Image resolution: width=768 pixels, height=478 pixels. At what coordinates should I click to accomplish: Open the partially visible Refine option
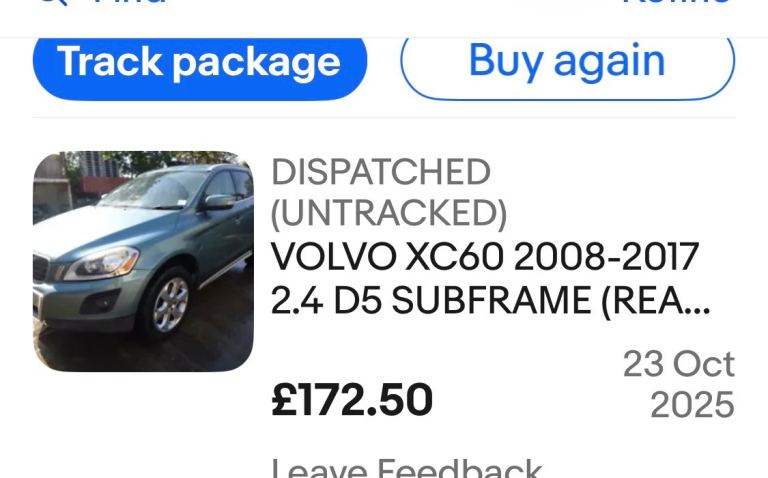pyautogui.click(x=676, y=1)
